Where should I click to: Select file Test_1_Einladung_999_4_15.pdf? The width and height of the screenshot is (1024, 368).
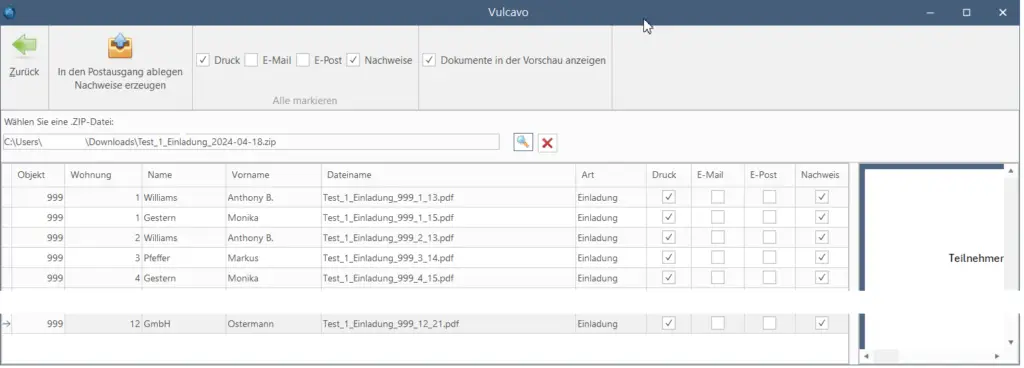tap(389, 278)
